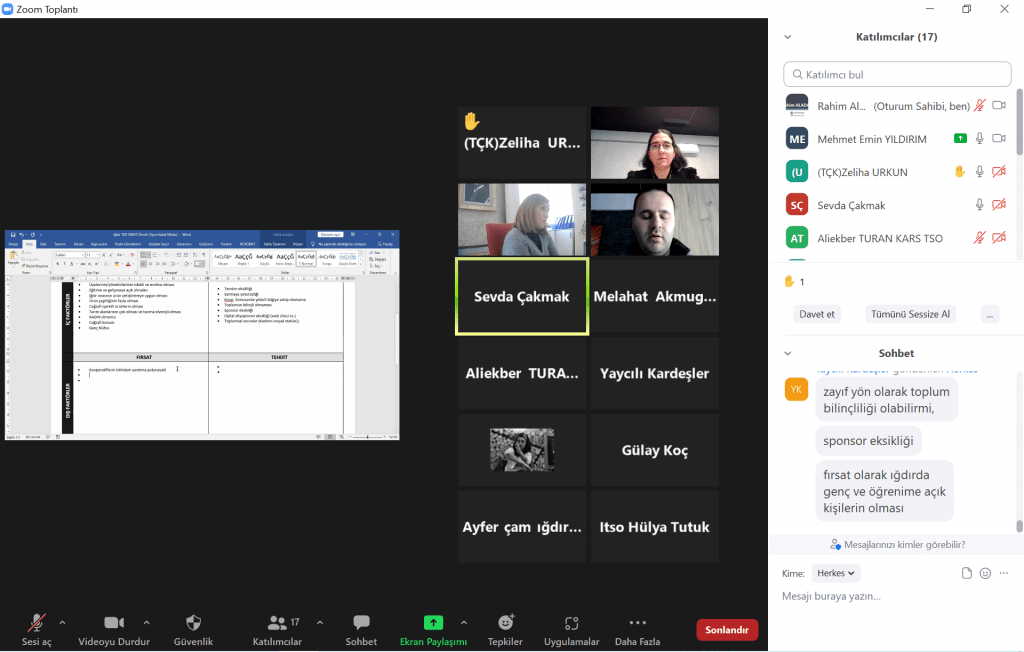Open the Tepkiler reactions icon

[x=505, y=623]
